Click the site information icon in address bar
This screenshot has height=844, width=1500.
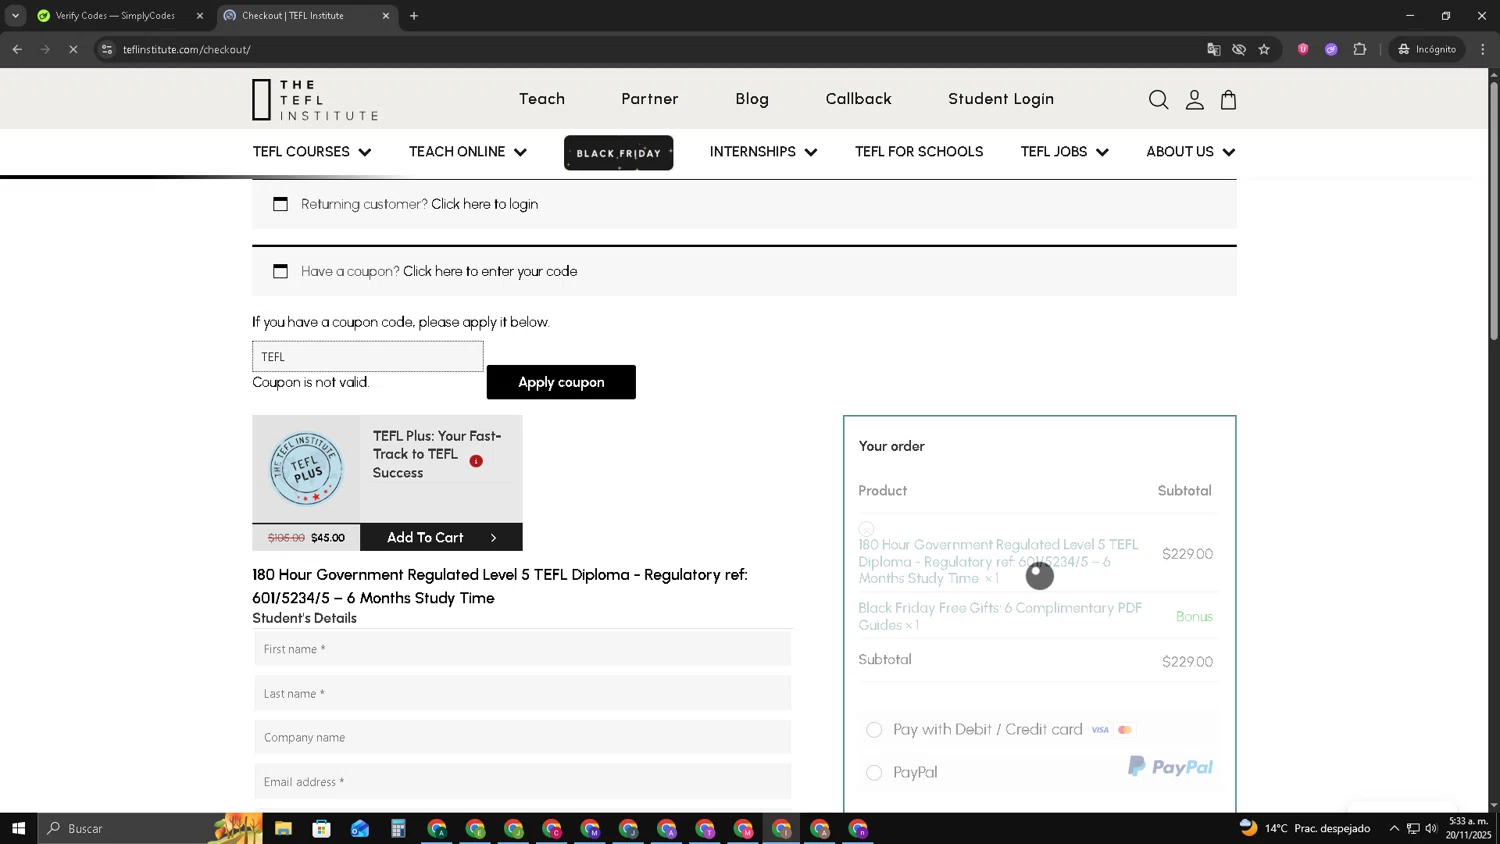pyautogui.click(x=107, y=49)
